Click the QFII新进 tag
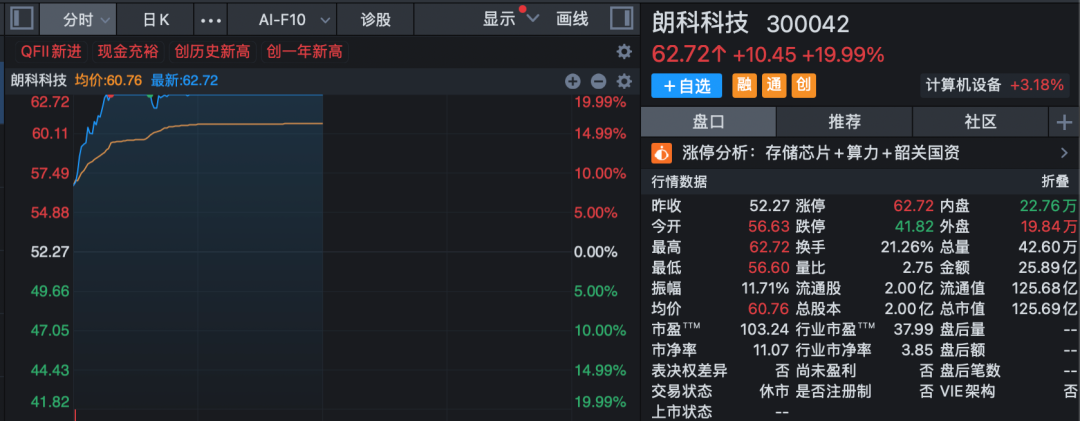 pyautogui.click(x=51, y=52)
